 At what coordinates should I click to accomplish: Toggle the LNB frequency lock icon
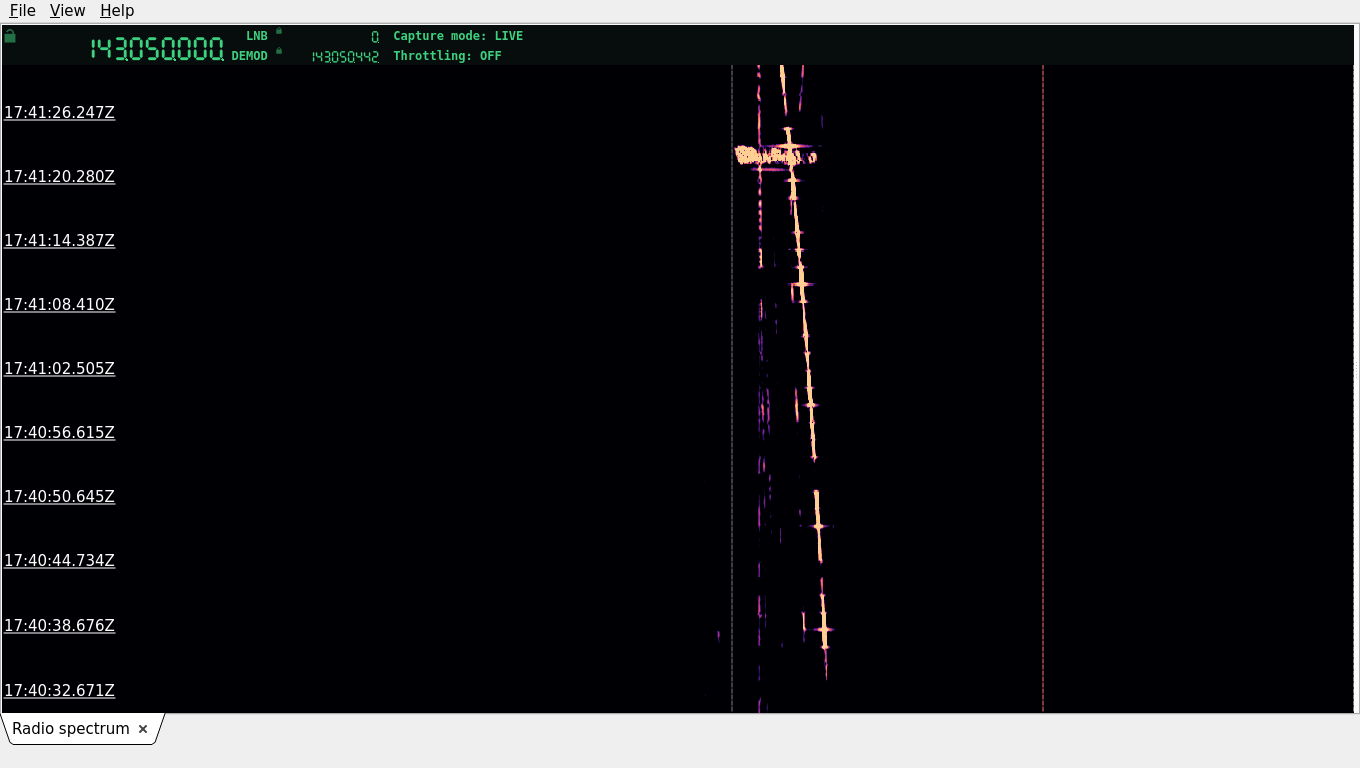[x=279, y=31]
